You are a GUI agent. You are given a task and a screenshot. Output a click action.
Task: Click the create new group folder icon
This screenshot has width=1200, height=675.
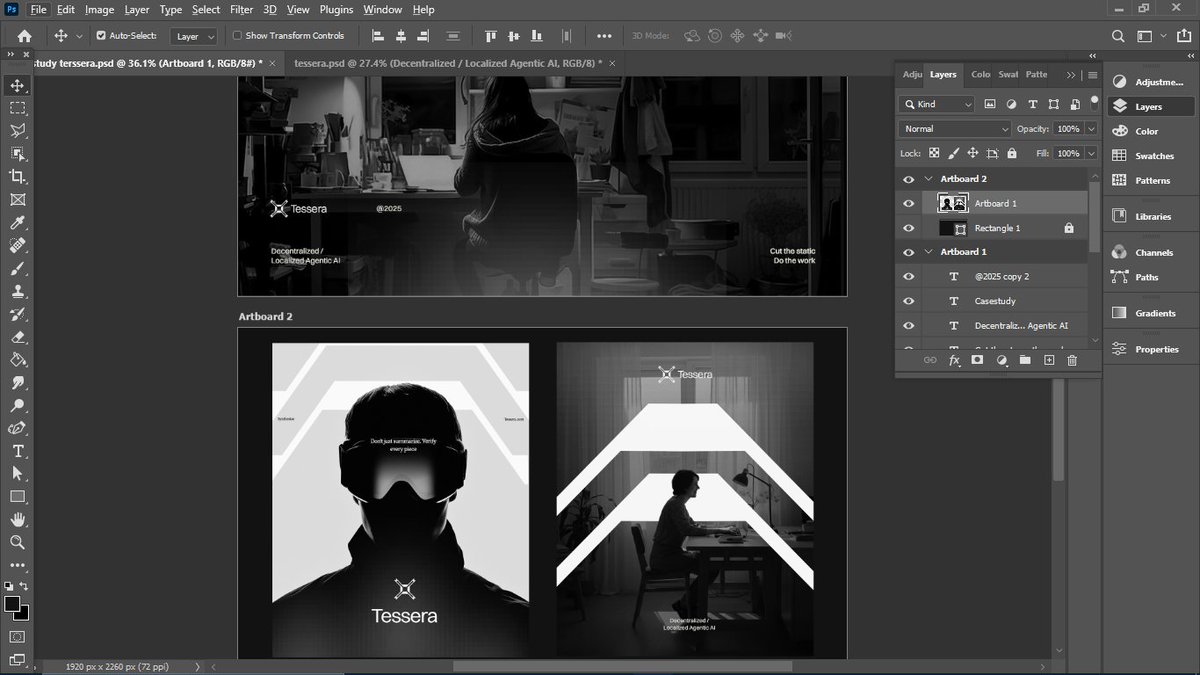click(1025, 360)
